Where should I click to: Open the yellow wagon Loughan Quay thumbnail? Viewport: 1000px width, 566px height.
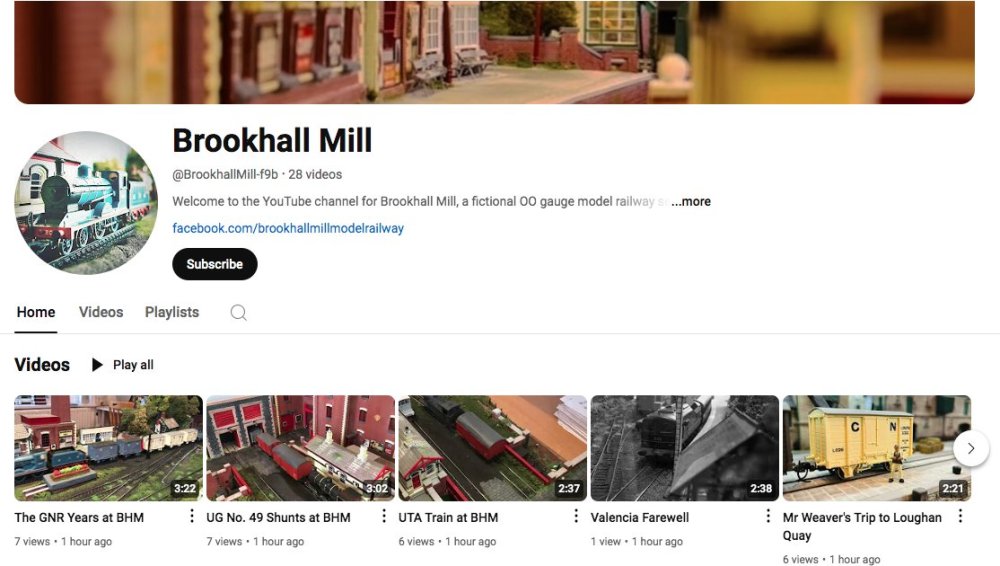coord(876,448)
